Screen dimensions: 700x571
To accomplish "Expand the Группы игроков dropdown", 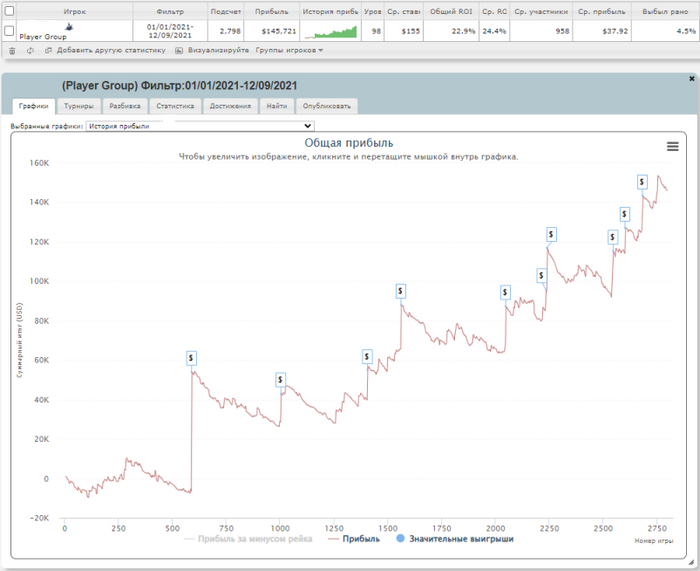I will 289,50.
